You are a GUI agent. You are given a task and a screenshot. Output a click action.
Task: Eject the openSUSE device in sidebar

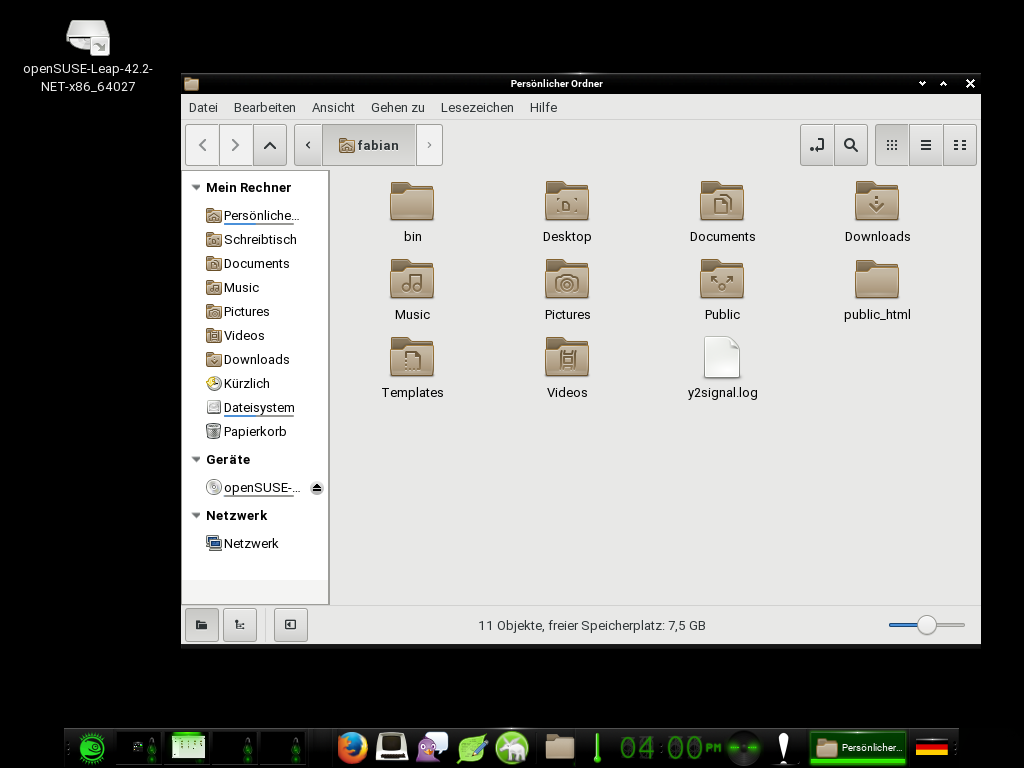317,488
